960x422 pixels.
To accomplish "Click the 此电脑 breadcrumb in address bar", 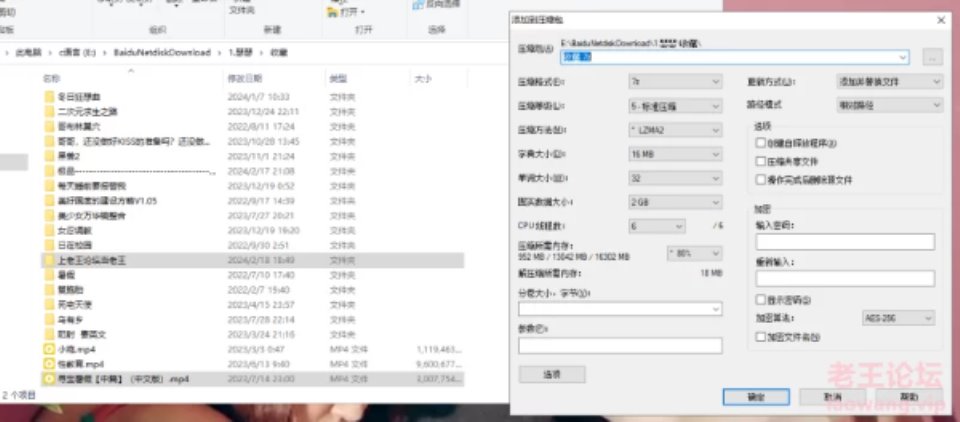I will click(x=28, y=53).
